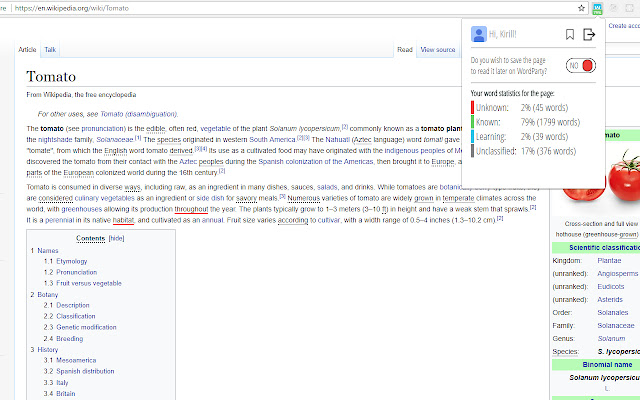Open the cultivar link
Screen dimensions: 640x400
(329, 220)
